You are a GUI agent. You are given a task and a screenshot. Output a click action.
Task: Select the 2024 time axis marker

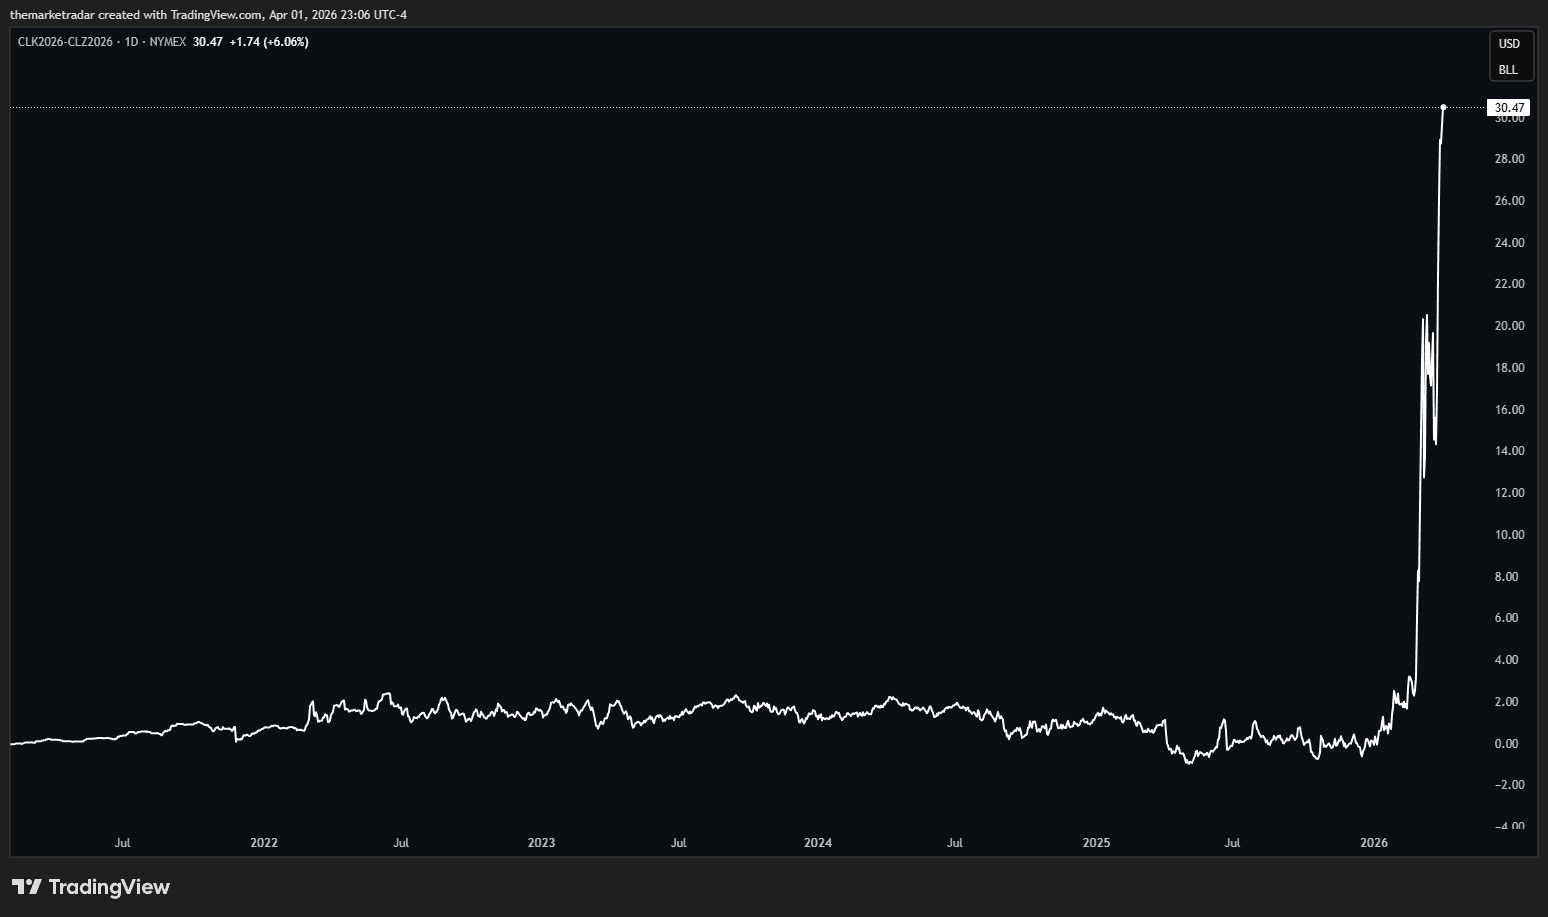point(818,843)
